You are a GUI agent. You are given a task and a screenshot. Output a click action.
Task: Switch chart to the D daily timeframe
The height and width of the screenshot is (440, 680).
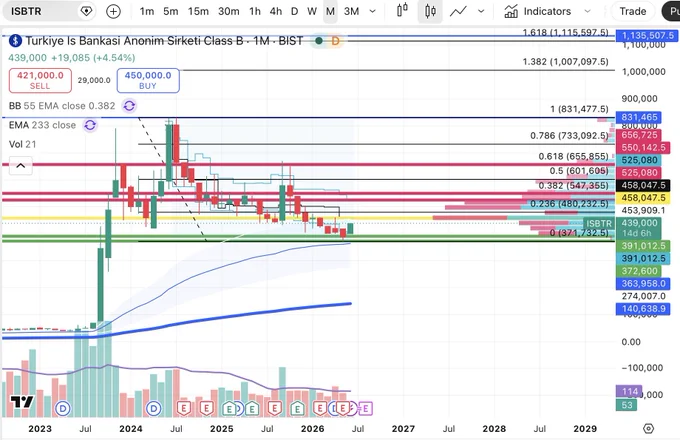[x=294, y=11]
